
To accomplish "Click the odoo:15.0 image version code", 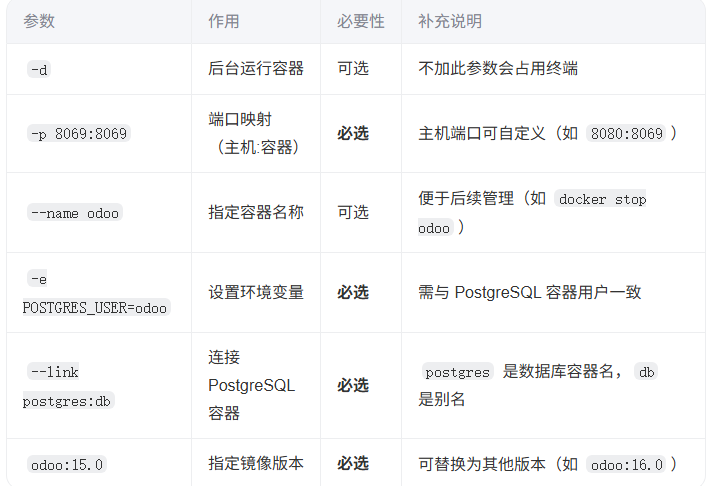I will 67,464.
